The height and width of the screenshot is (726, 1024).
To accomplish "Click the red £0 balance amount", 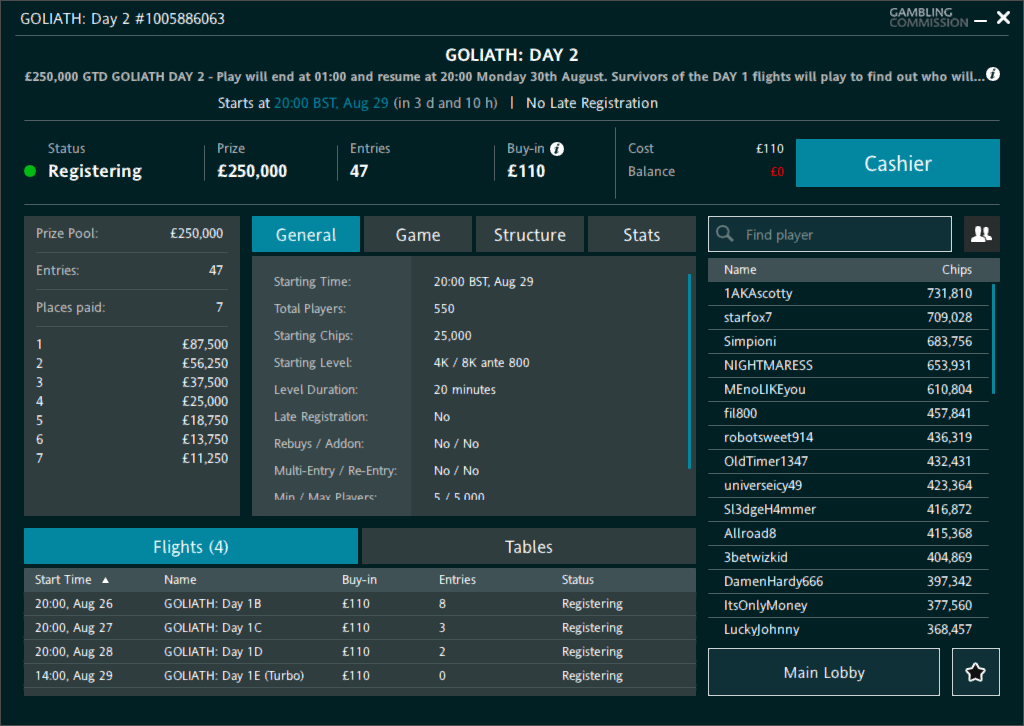I will pyautogui.click(x=777, y=172).
